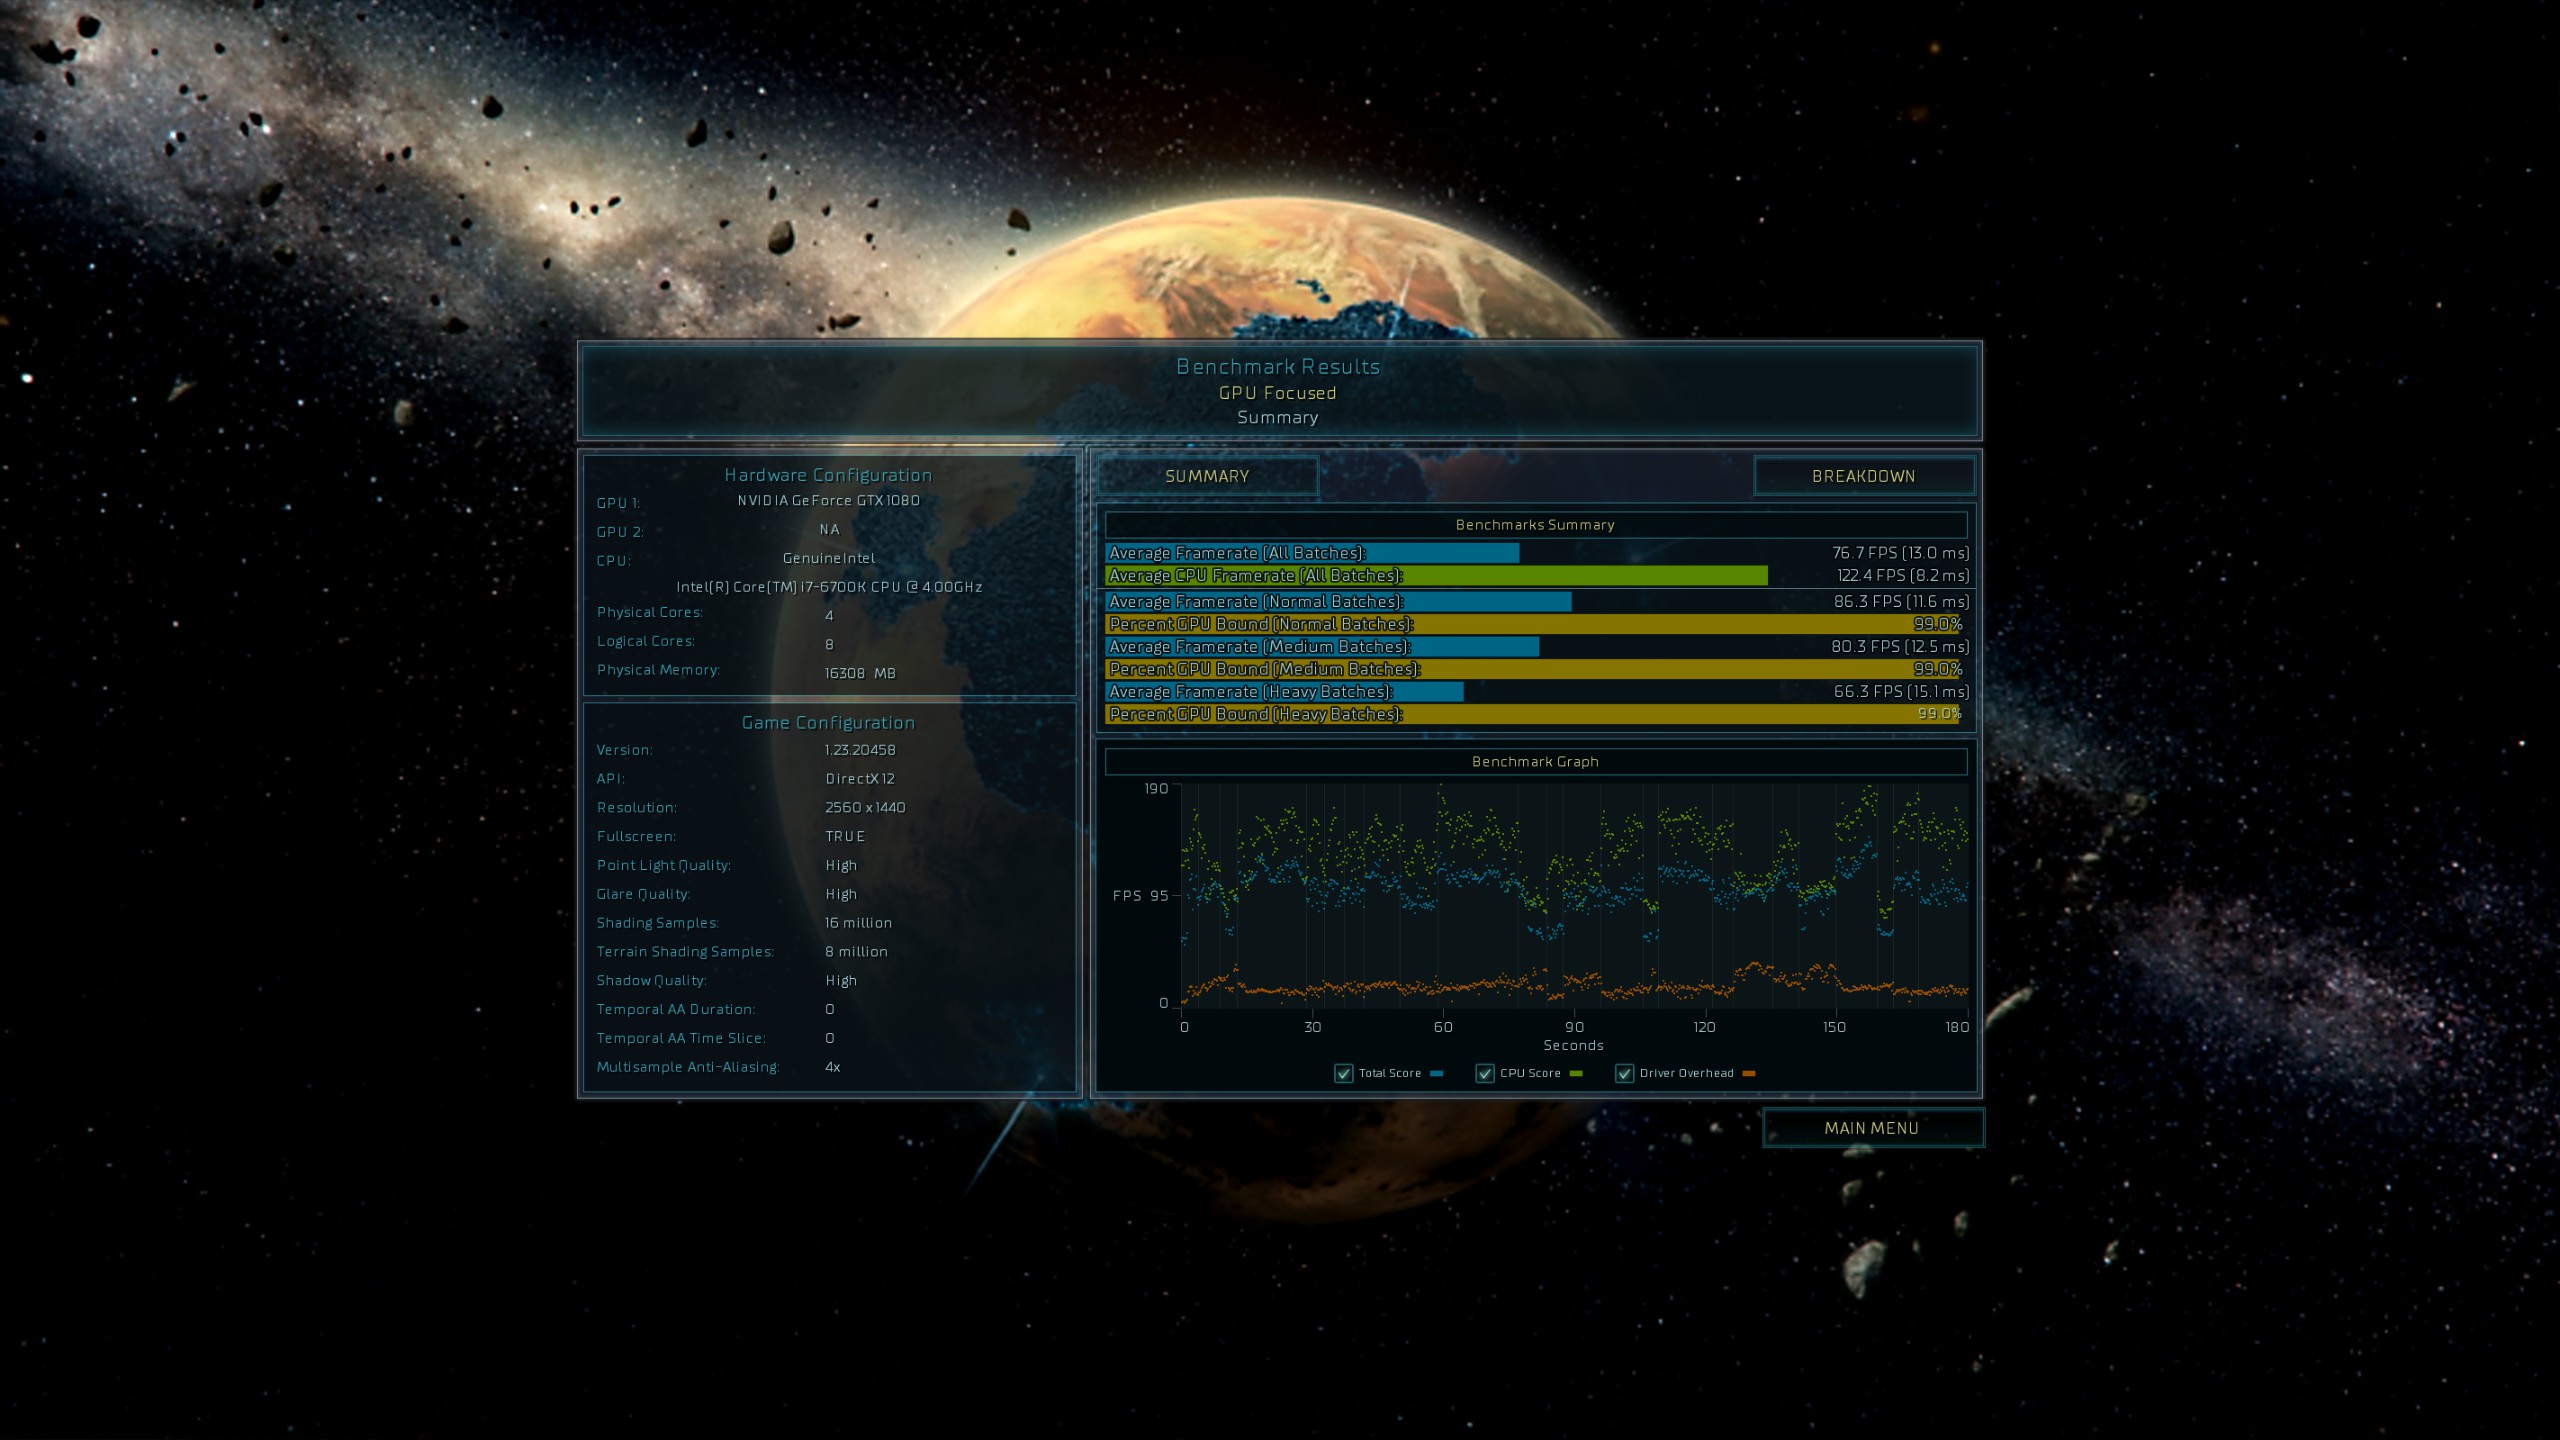This screenshot has width=2560, height=1440.
Task: Click Average Framerate (Medium Batches) row
Action: click(1322, 647)
